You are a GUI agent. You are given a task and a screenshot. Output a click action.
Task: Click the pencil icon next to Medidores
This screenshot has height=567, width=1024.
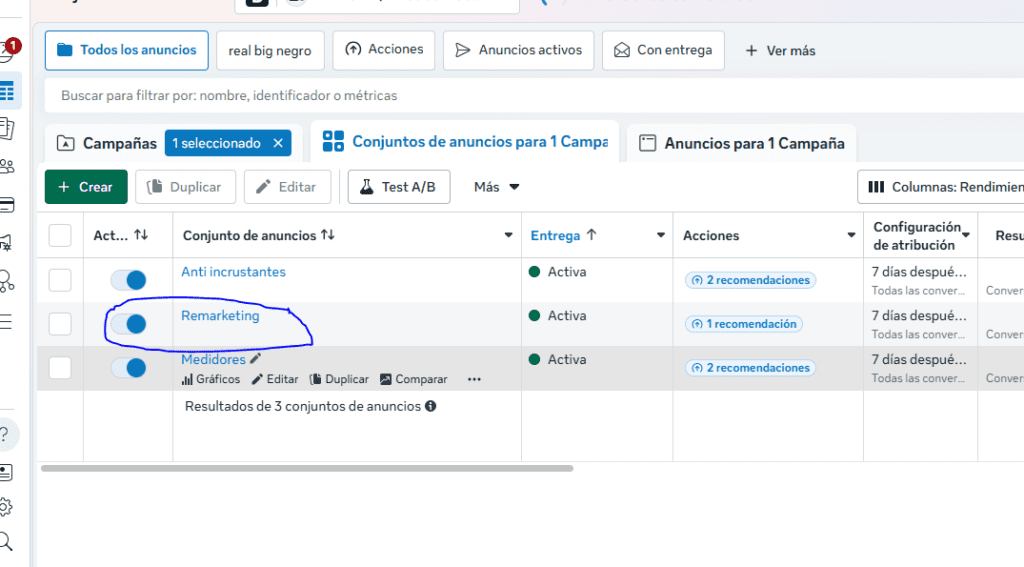255,358
